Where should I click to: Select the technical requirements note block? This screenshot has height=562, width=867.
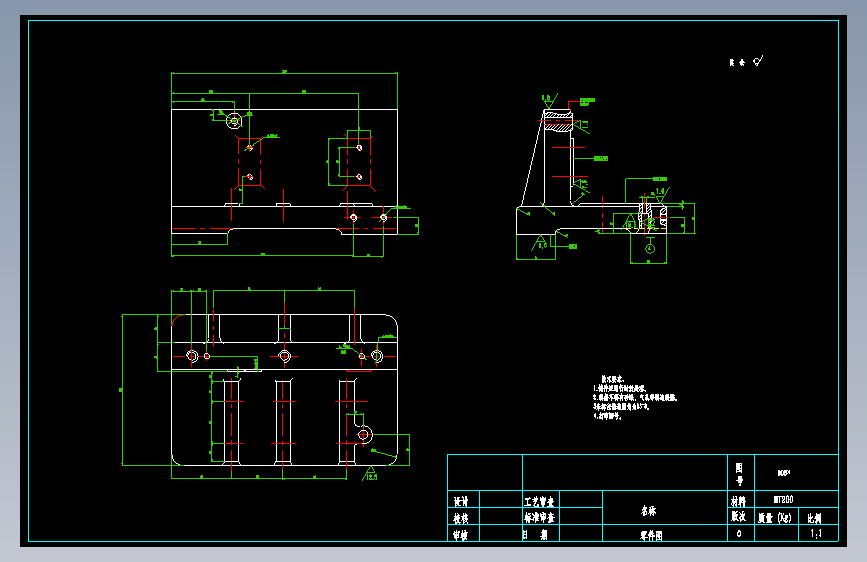tap(635, 398)
